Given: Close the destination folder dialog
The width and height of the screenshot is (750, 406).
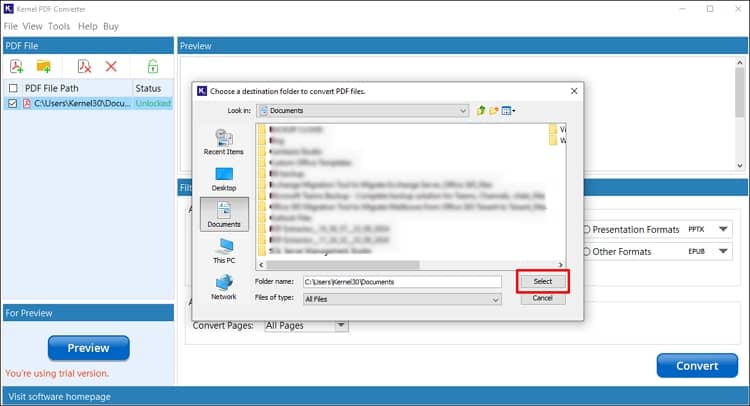Looking at the screenshot, I should [574, 91].
